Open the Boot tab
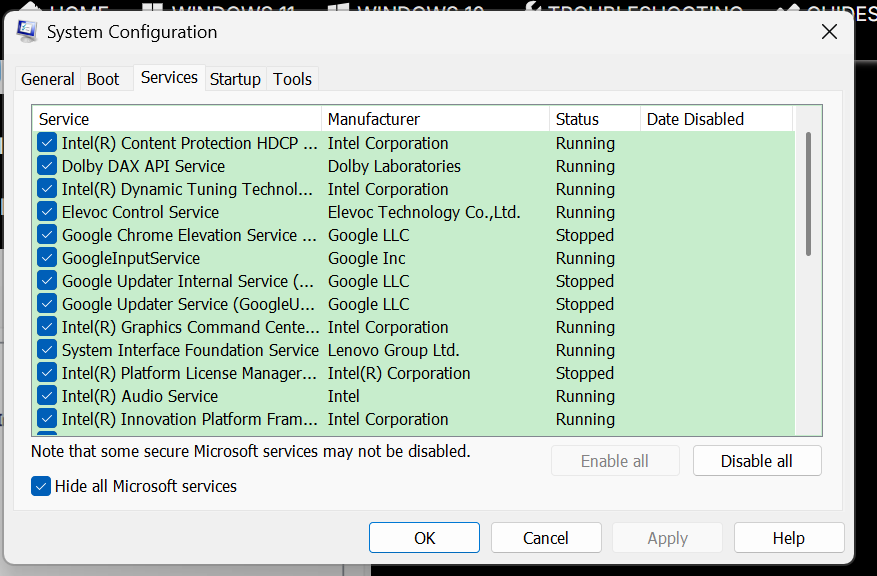The width and height of the screenshot is (877, 576). [103, 78]
